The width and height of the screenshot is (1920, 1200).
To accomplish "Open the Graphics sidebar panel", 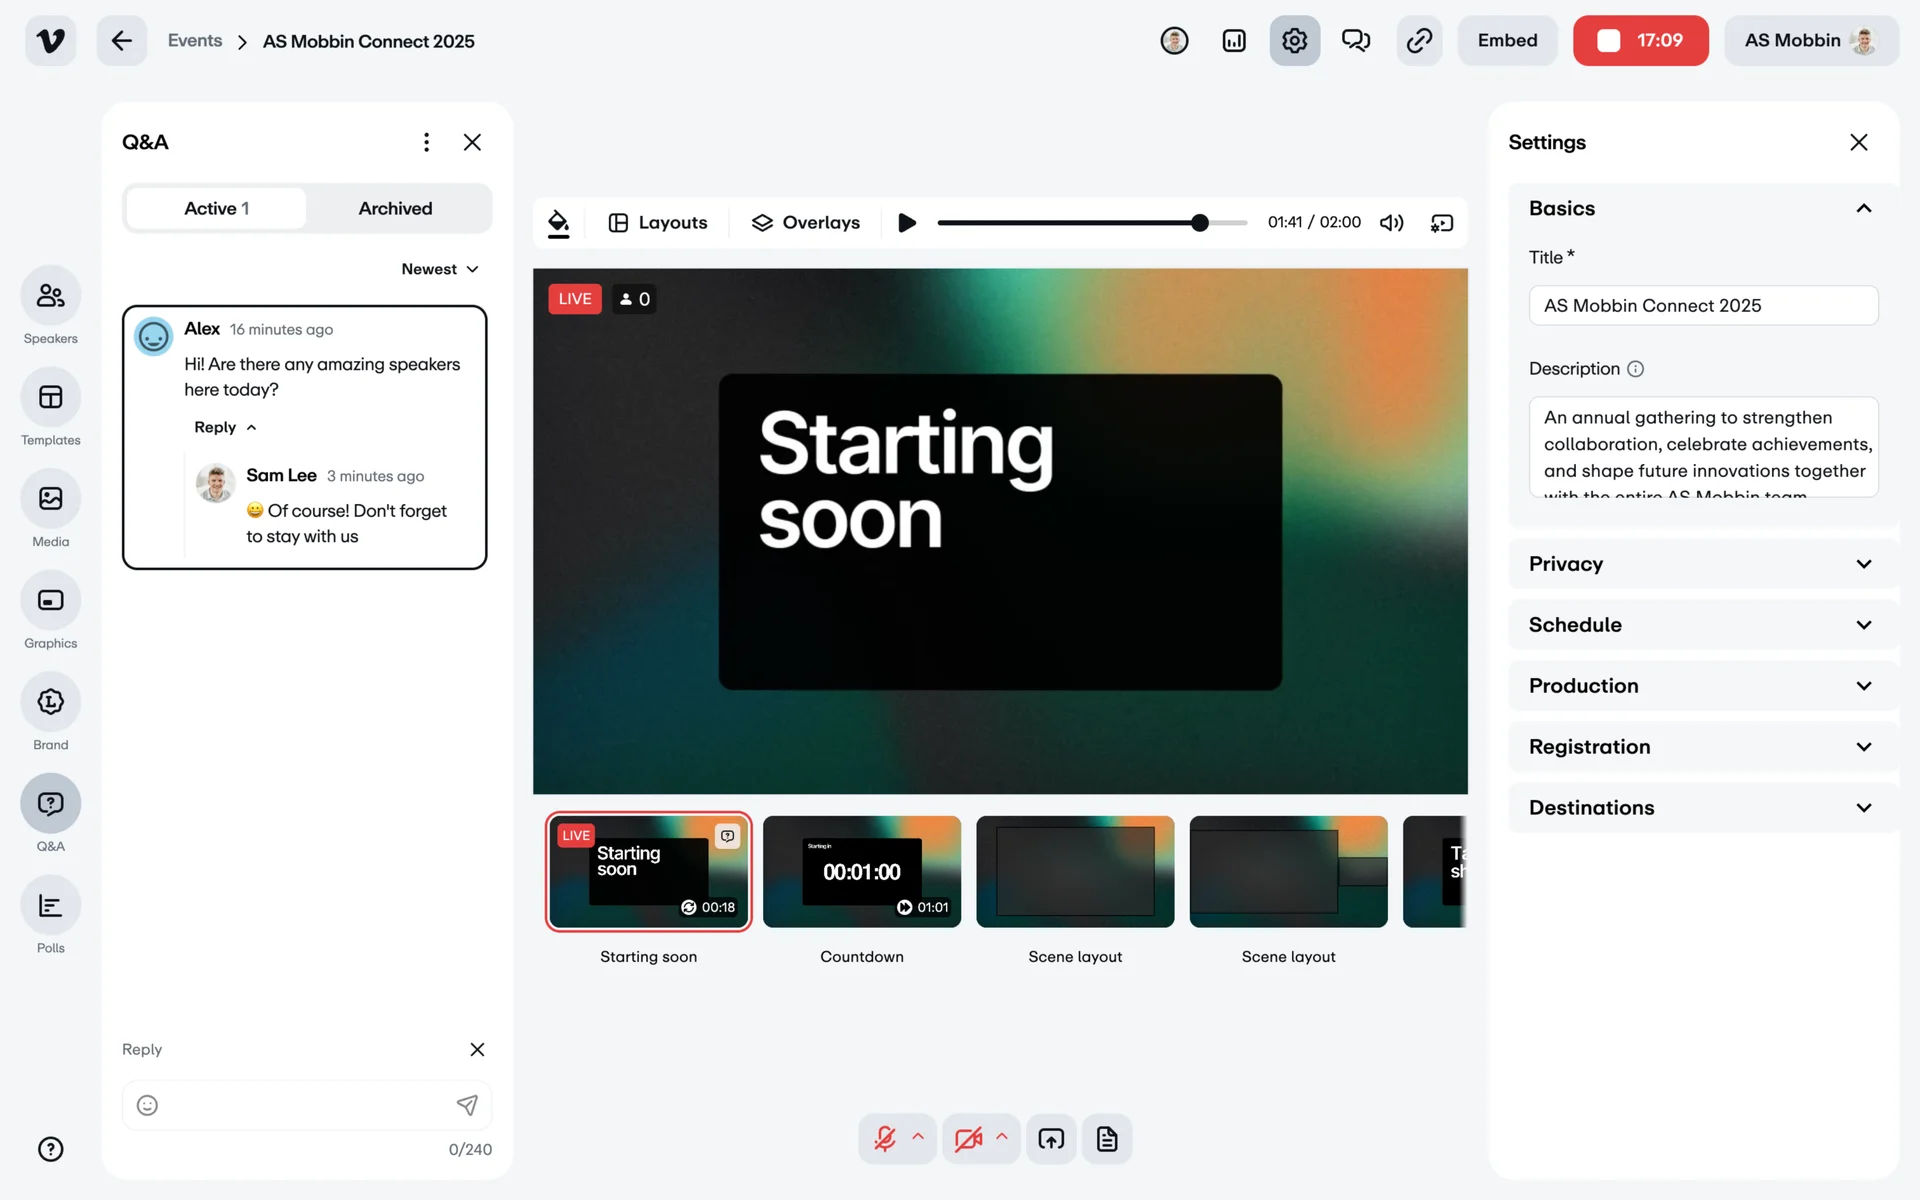I will (x=50, y=601).
